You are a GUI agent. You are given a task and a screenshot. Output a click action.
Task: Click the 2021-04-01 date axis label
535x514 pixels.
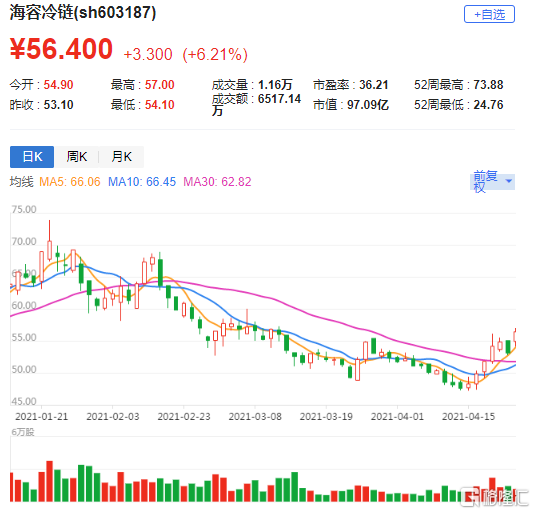click(397, 417)
